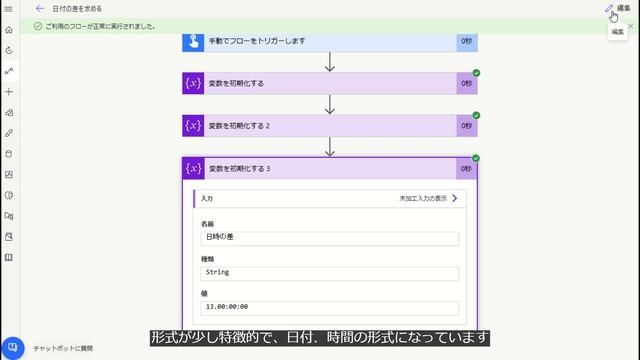
Task: Click the 入力 section header
Action: [330, 198]
